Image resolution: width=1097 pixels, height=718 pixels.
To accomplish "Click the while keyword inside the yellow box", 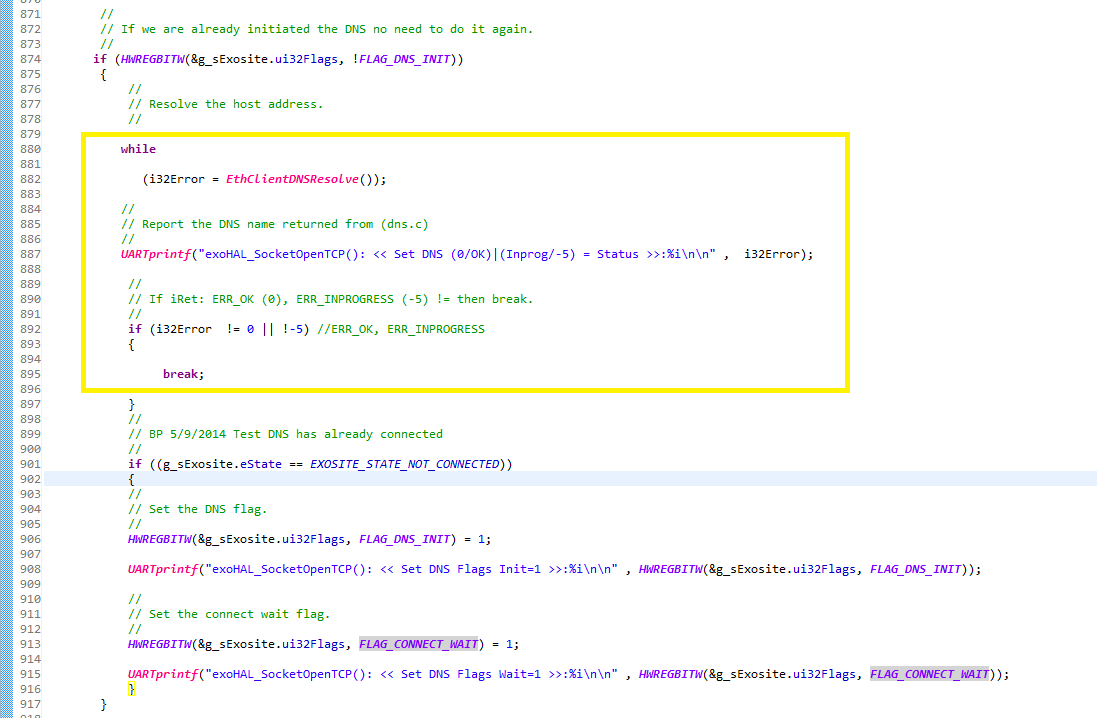I will [x=137, y=149].
